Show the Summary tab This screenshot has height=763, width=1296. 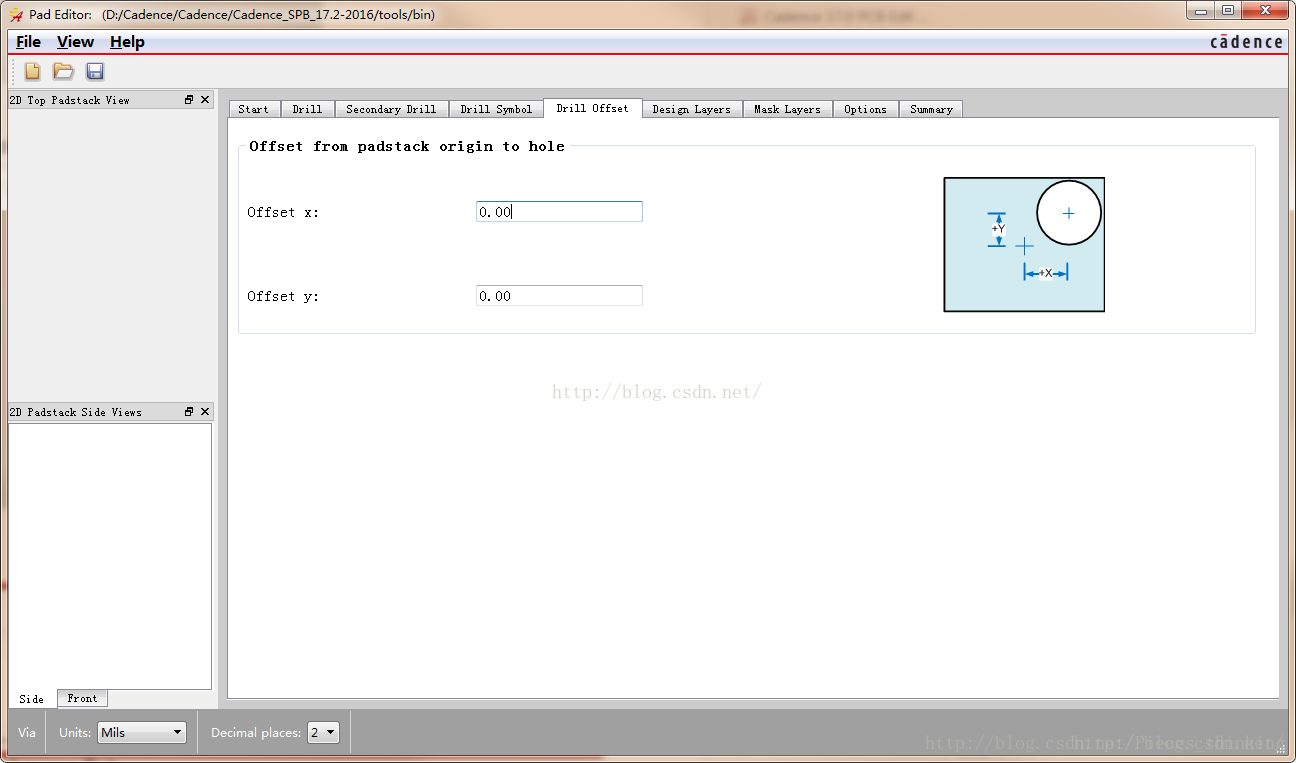[x=931, y=109]
